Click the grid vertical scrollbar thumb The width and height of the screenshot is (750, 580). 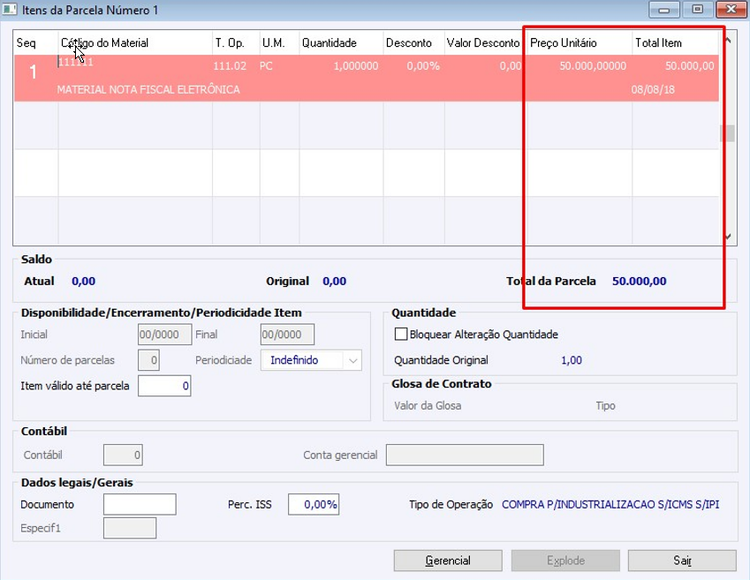728,133
